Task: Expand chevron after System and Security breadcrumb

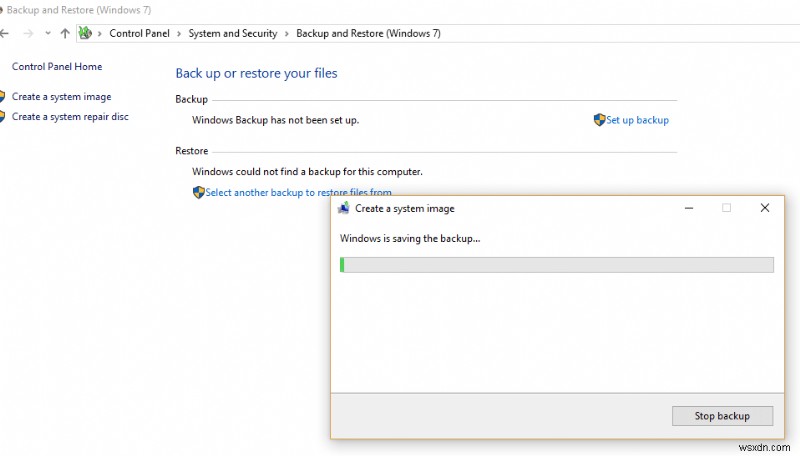Action: click(x=288, y=34)
